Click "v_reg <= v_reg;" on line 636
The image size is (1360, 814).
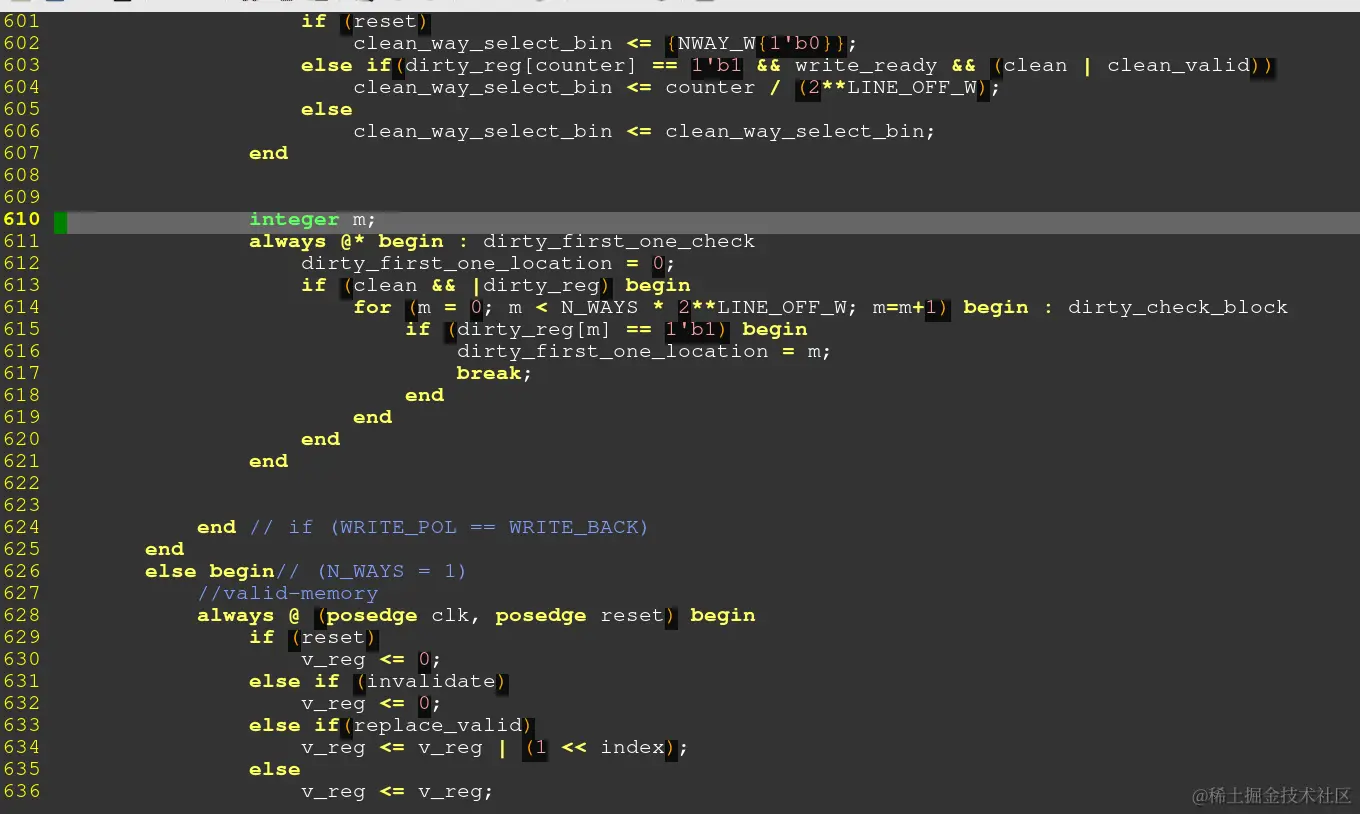[398, 792]
